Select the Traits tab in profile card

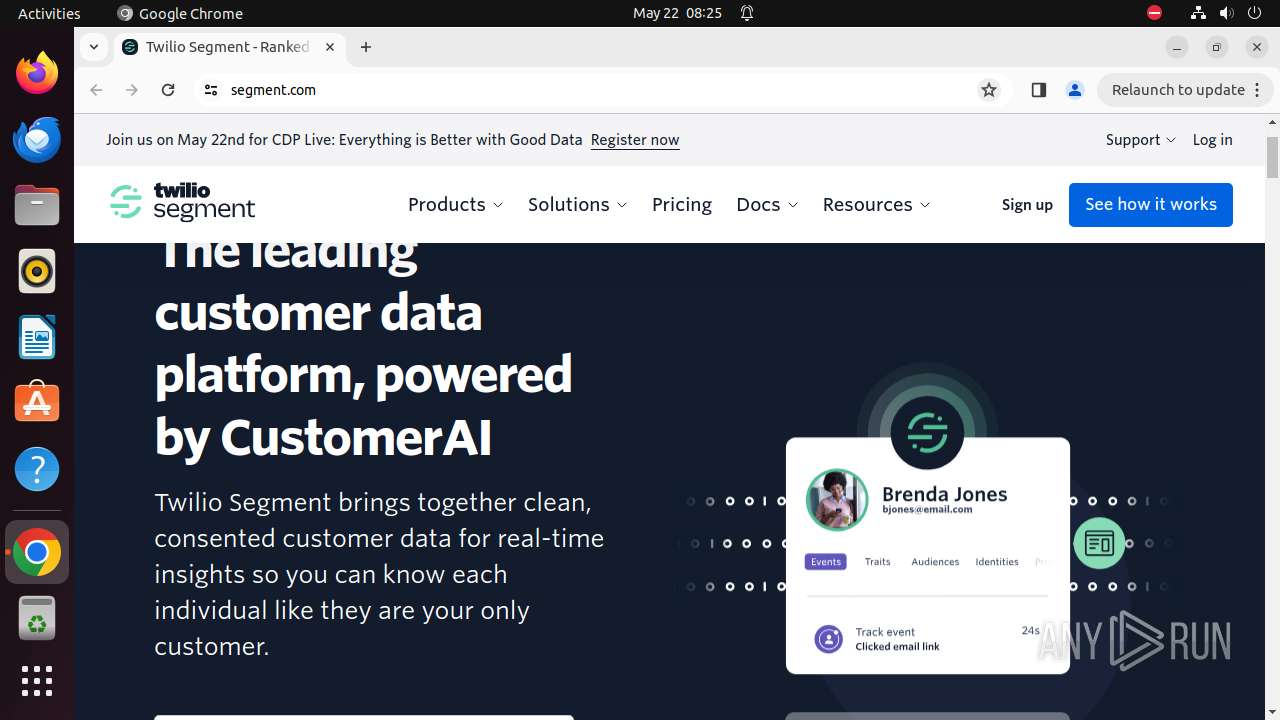(877, 562)
